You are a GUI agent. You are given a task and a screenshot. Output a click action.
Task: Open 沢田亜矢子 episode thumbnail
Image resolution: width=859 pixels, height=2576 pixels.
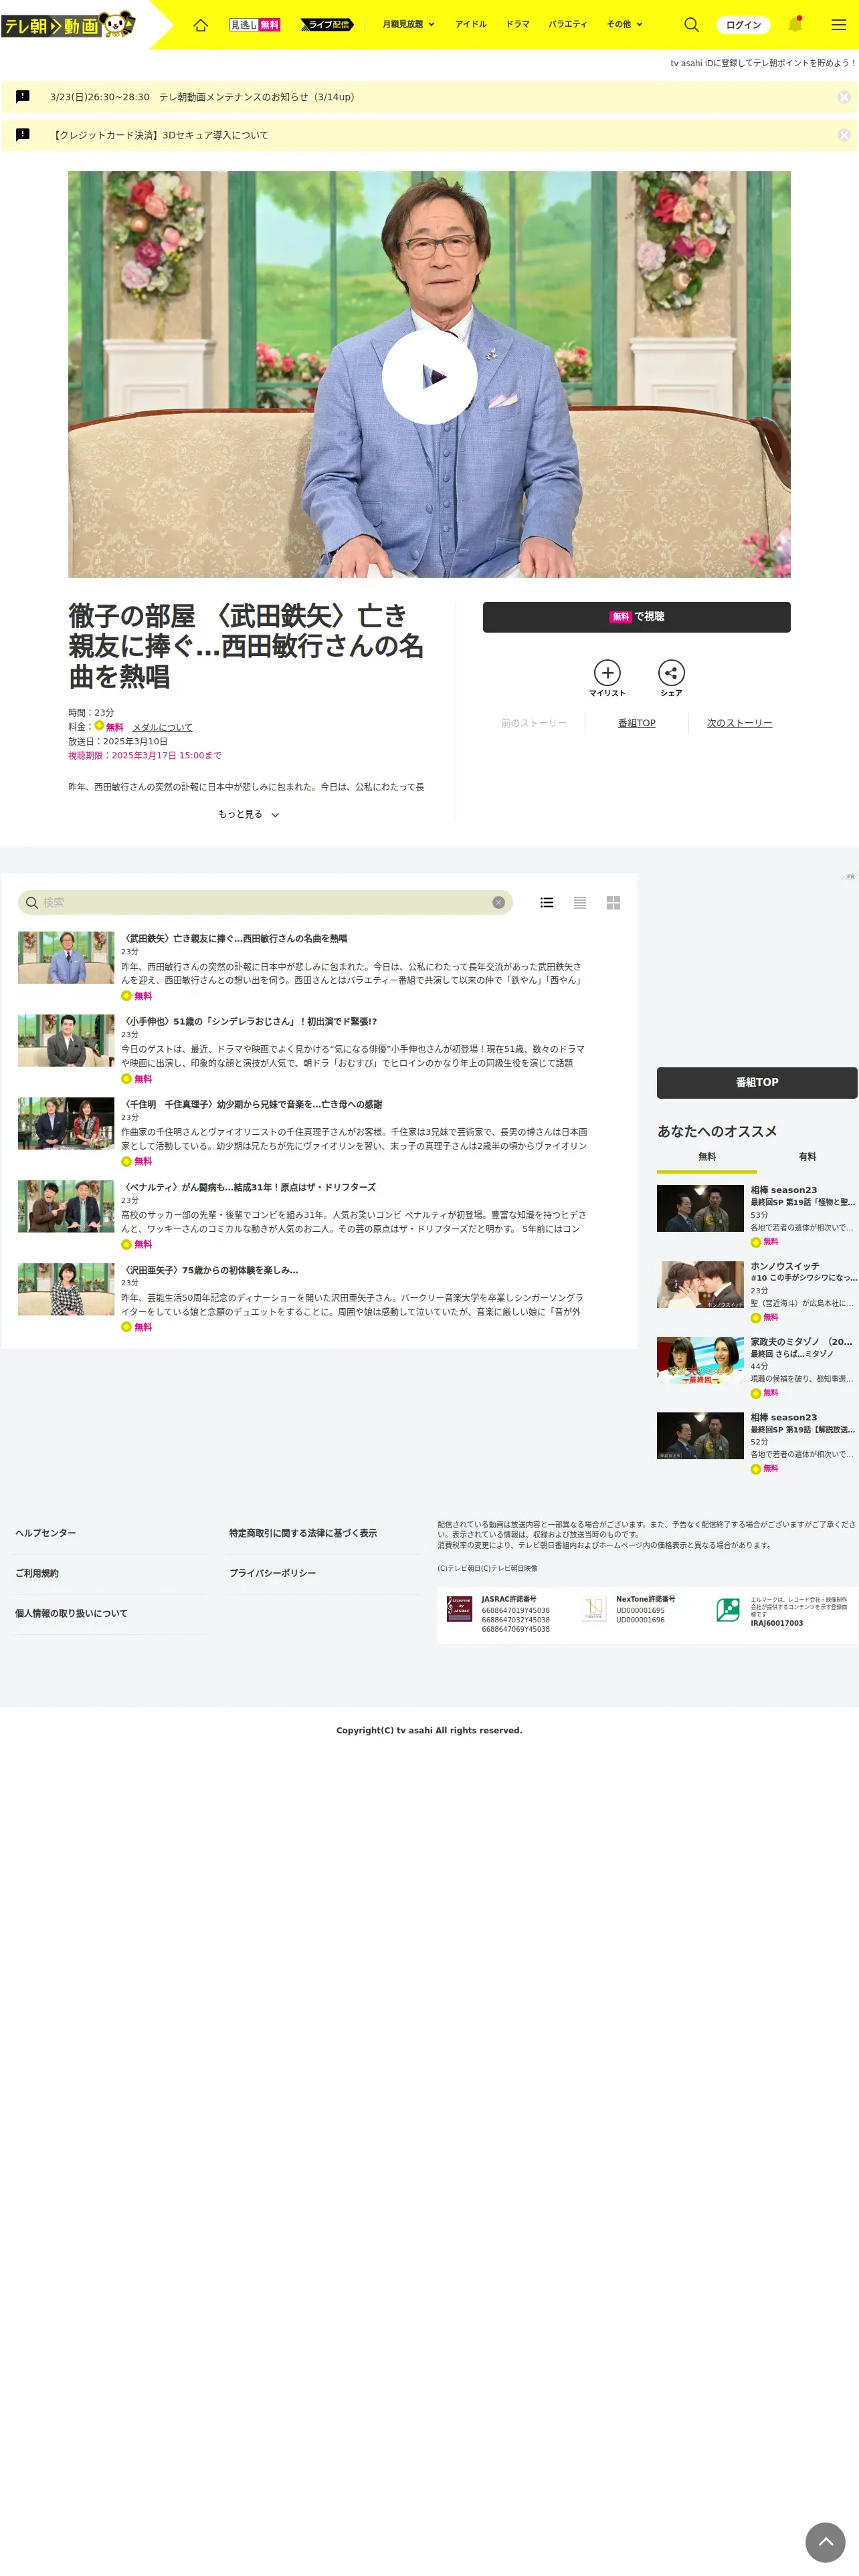point(66,1289)
